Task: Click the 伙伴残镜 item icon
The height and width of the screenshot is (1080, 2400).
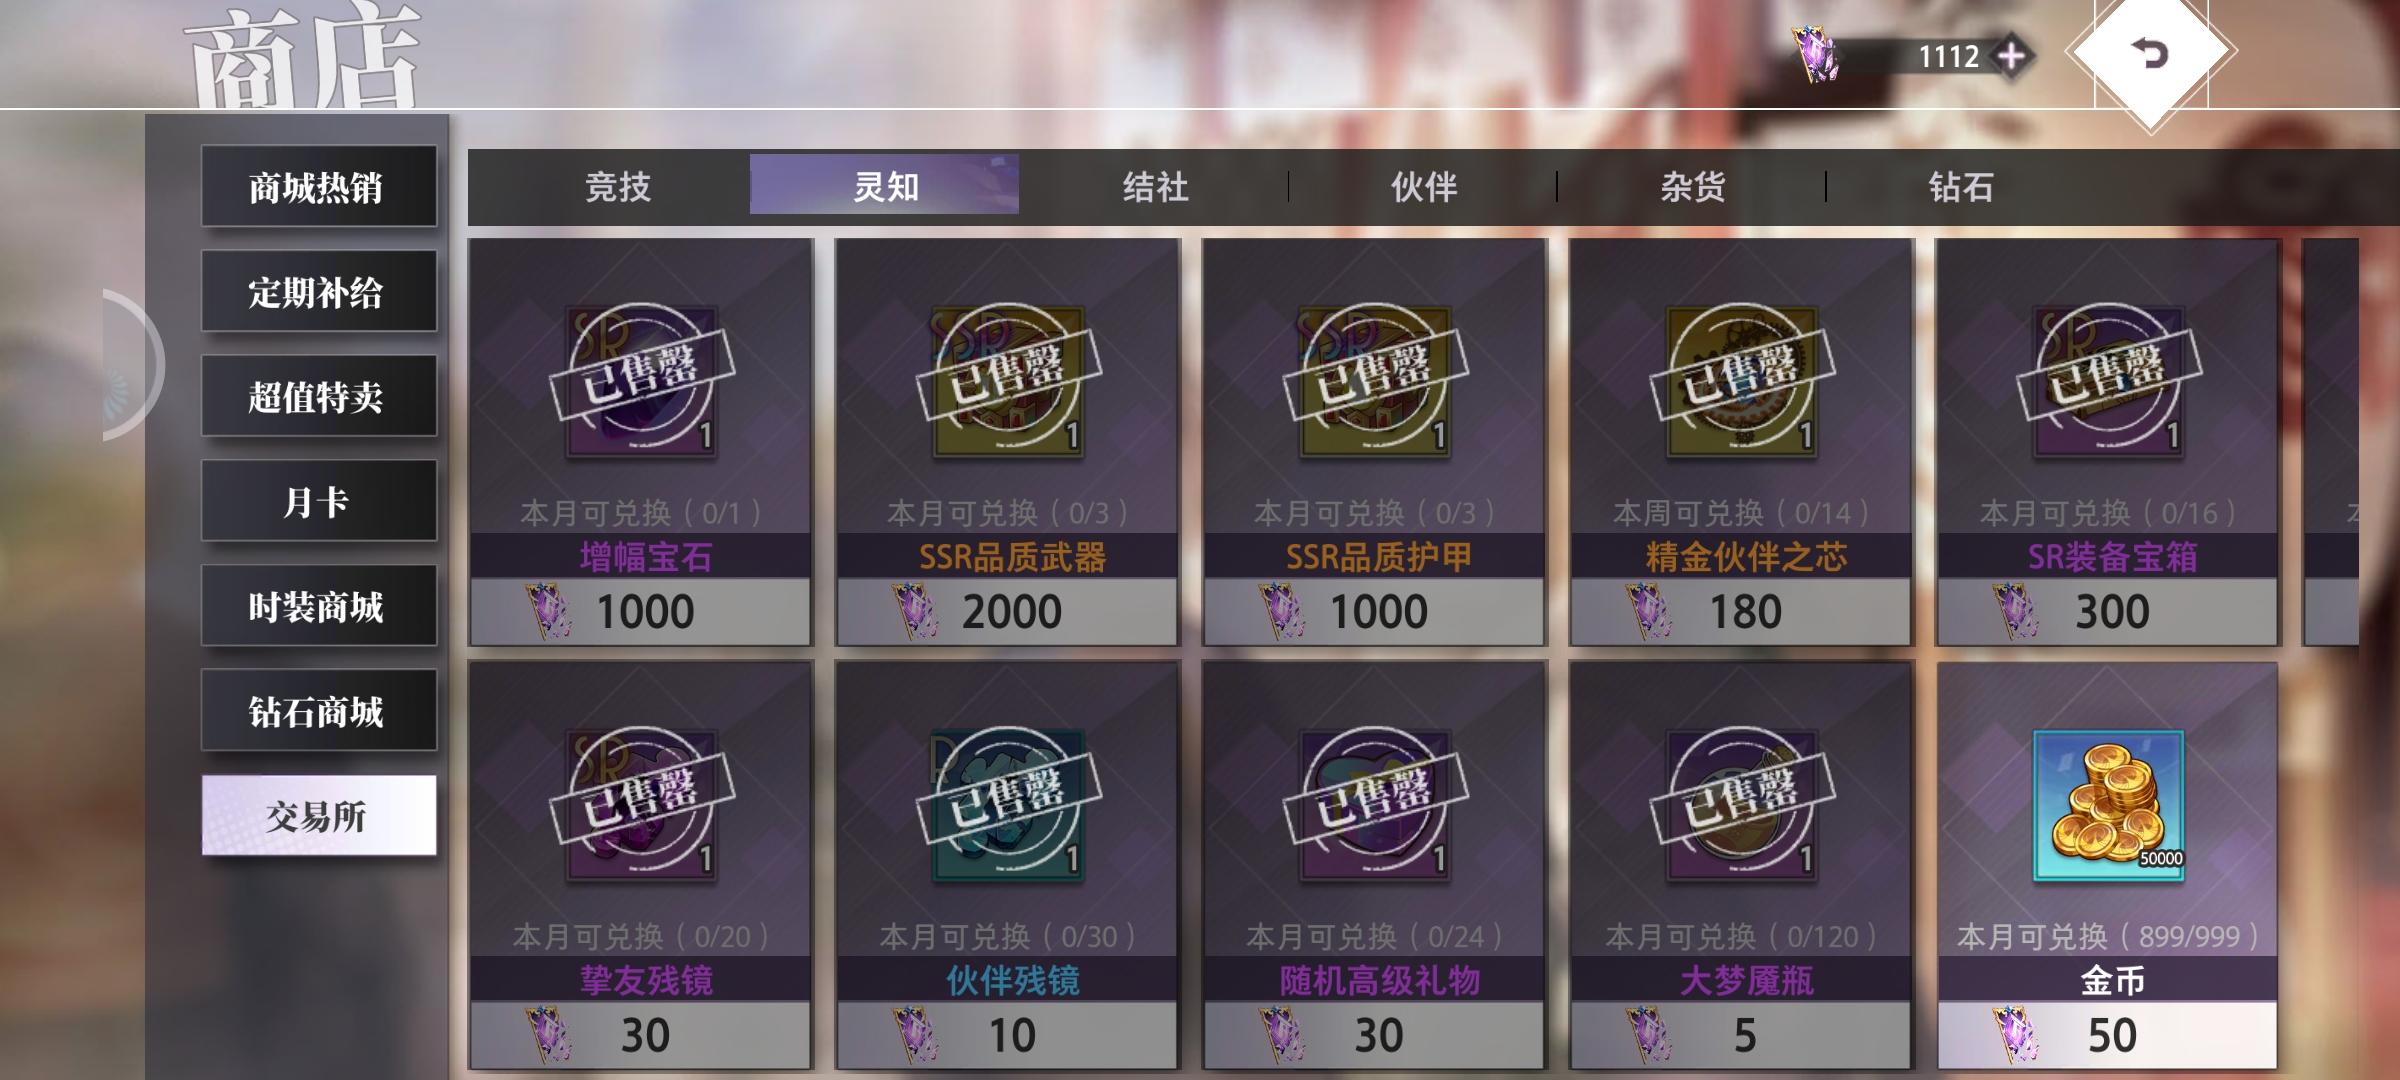Action: point(1008,806)
